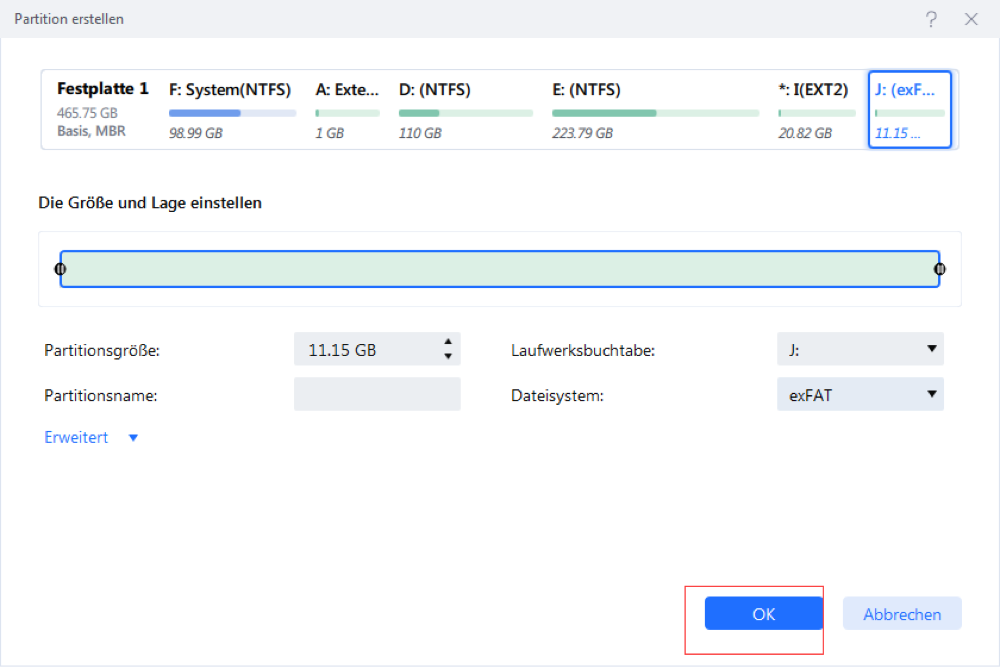The width and height of the screenshot is (1000, 667).
Task: Increase partition size with up arrow
Action: coord(448,342)
